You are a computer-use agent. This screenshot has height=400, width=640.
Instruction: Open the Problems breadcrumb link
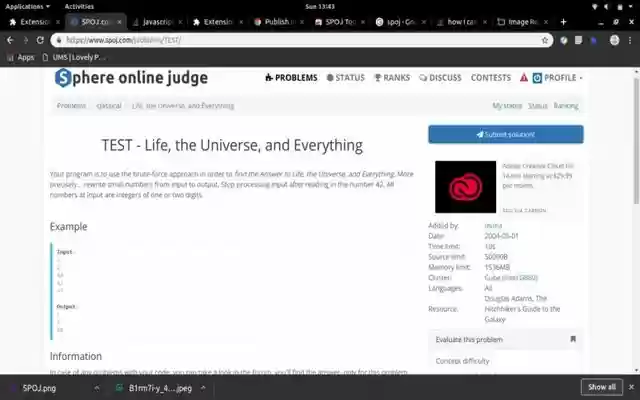pyautogui.click(x=71, y=106)
